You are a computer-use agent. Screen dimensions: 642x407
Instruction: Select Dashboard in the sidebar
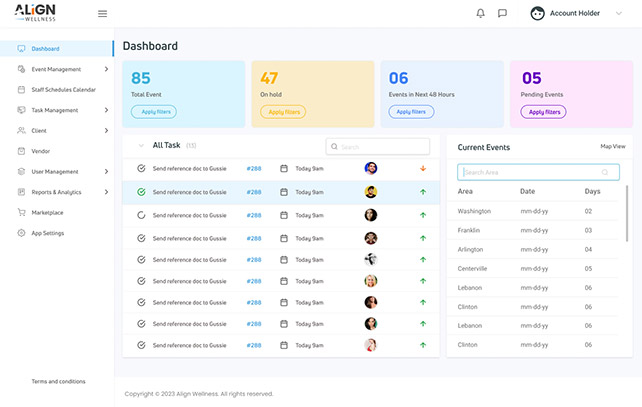point(57,49)
